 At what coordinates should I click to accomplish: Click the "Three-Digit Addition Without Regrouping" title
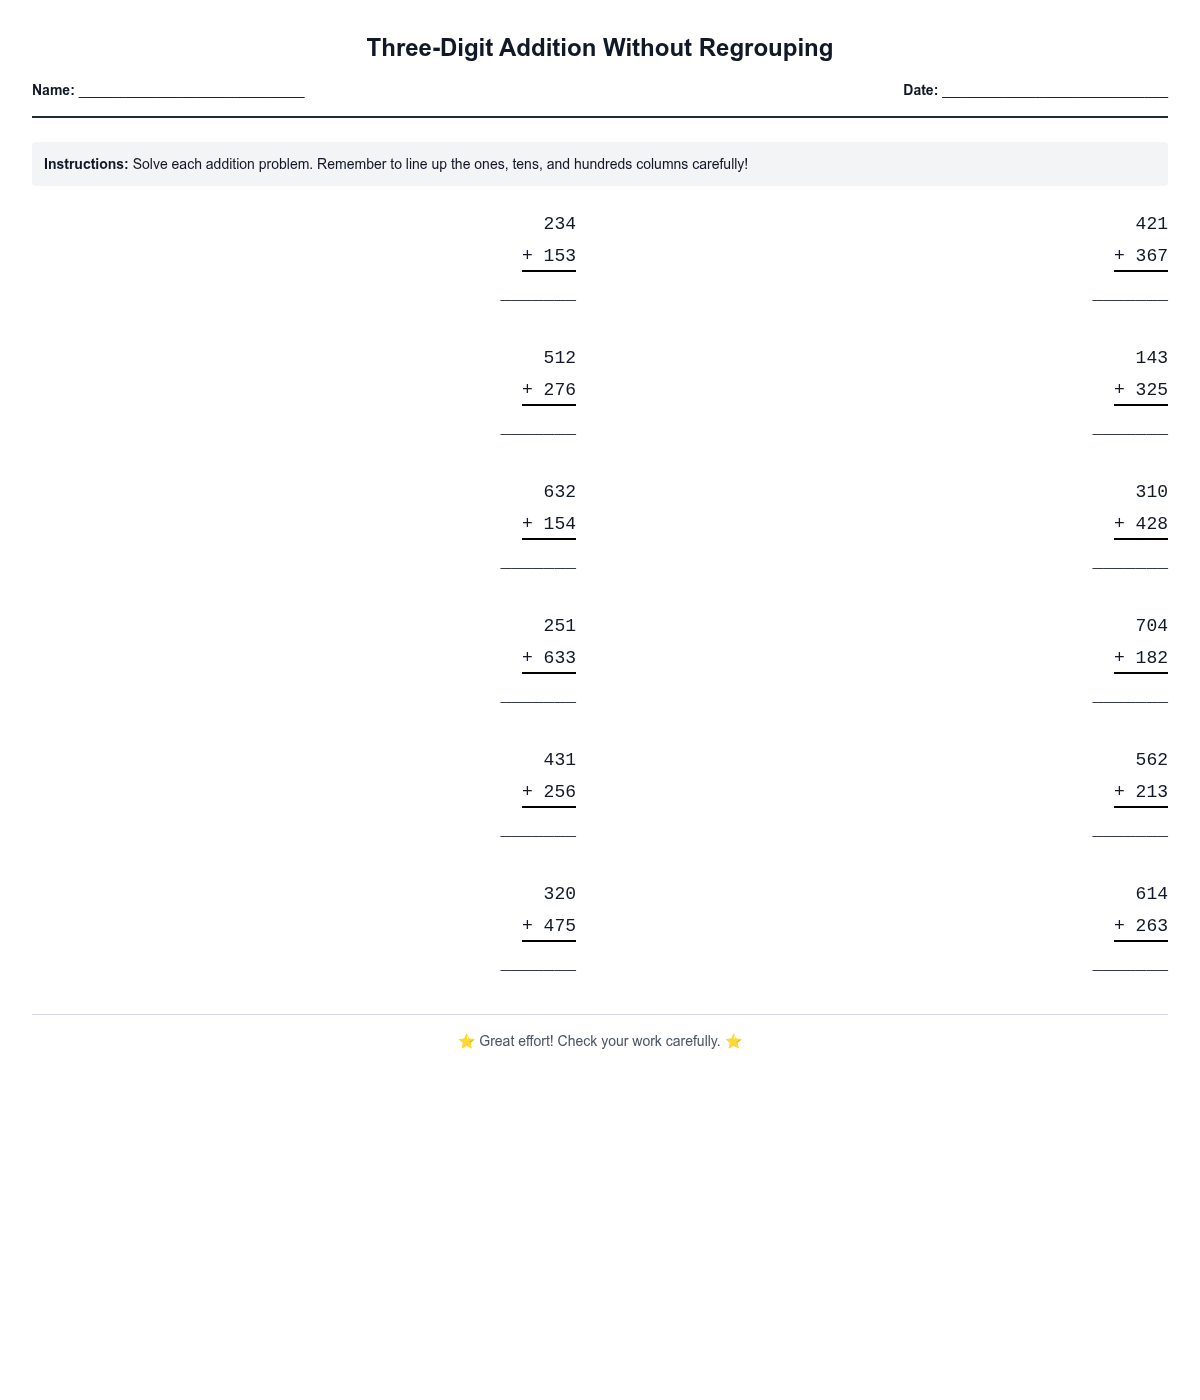point(600,48)
